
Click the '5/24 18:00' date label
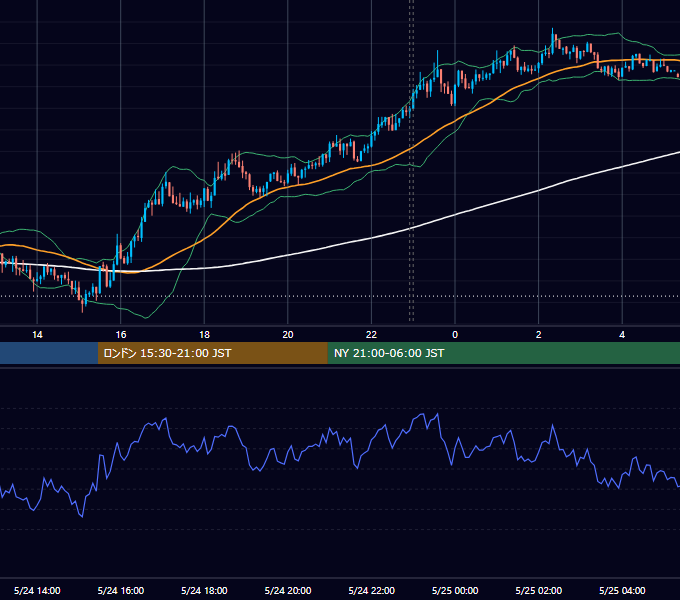pos(204,590)
